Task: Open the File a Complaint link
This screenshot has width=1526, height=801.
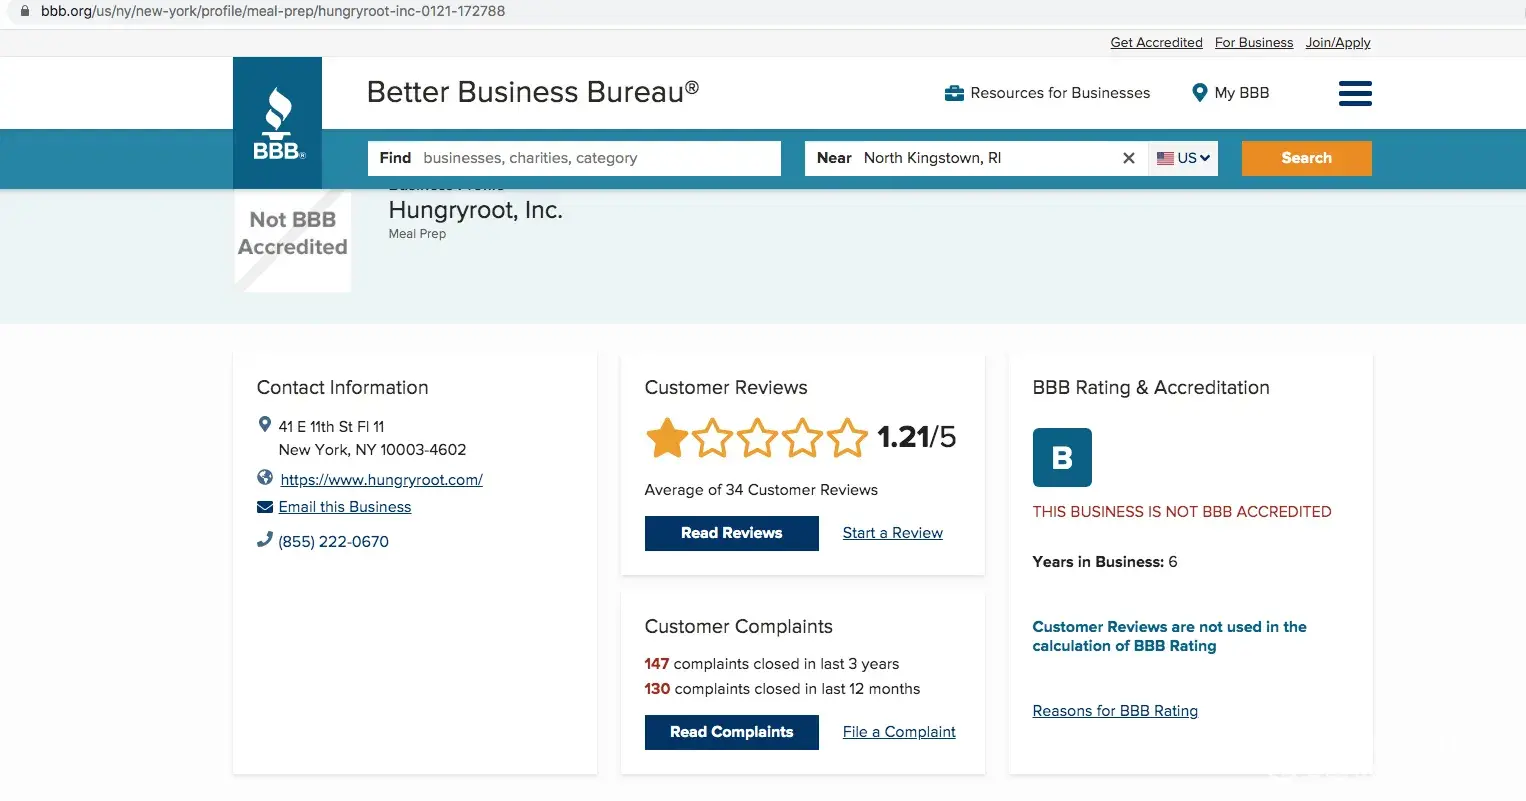Action: pyautogui.click(x=898, y=732)
